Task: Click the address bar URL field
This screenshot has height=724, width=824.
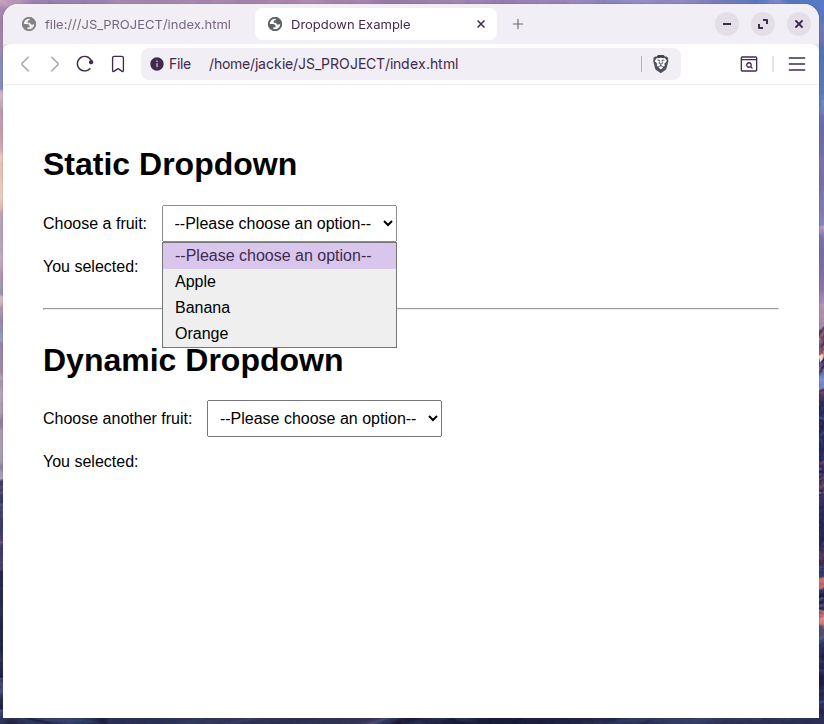Action: pos(400,64)
